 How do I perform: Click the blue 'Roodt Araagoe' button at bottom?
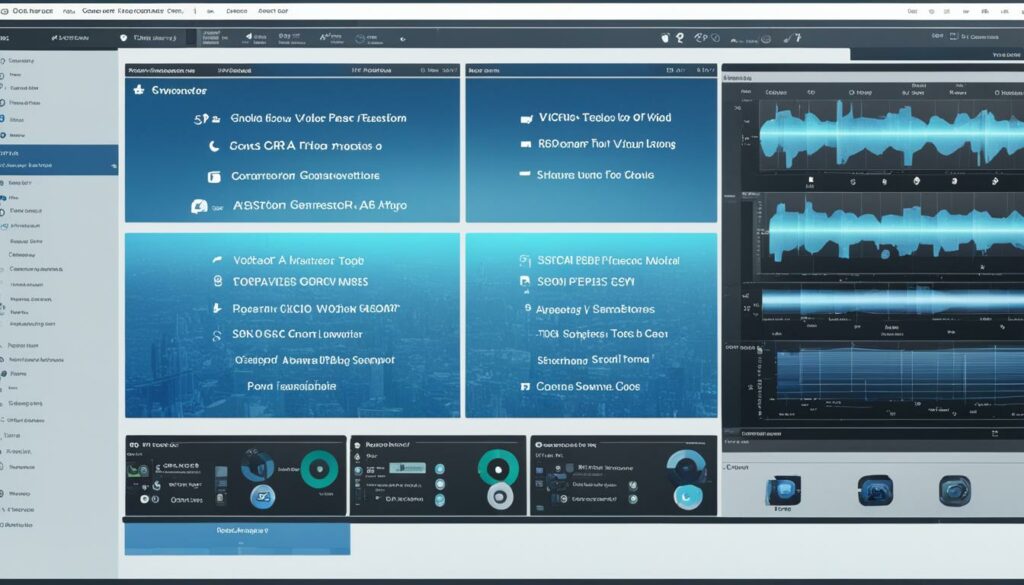coord(237,539)
